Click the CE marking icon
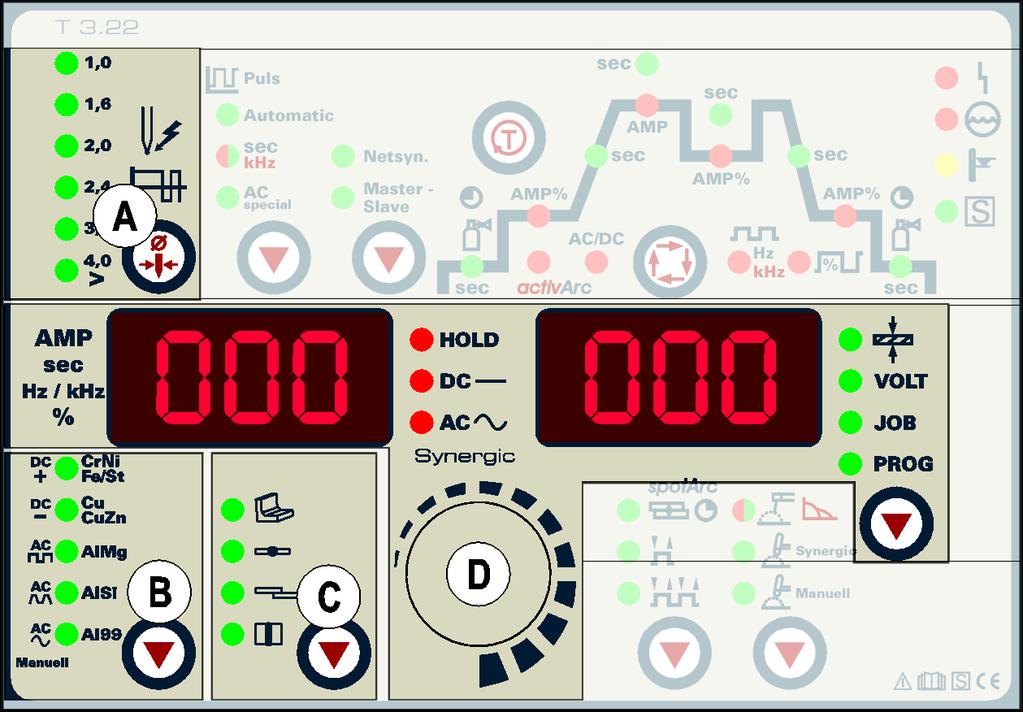Viewport: 1023px width, 712px height. [x=988, y=682]
